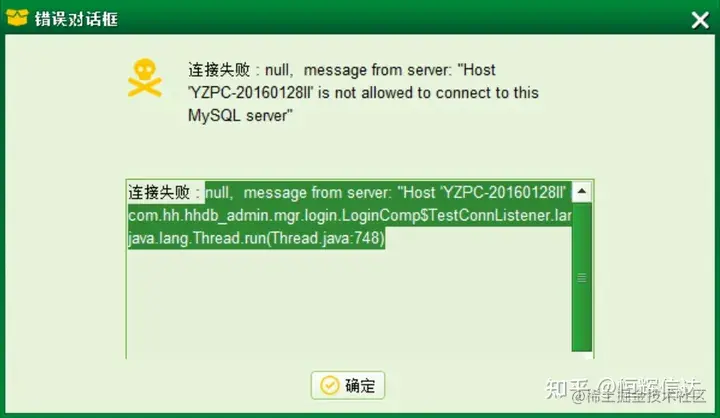The image size is (720, 418).
Task: Close the 错误对话框 error dialog
Action: click(x=700, y=20)
